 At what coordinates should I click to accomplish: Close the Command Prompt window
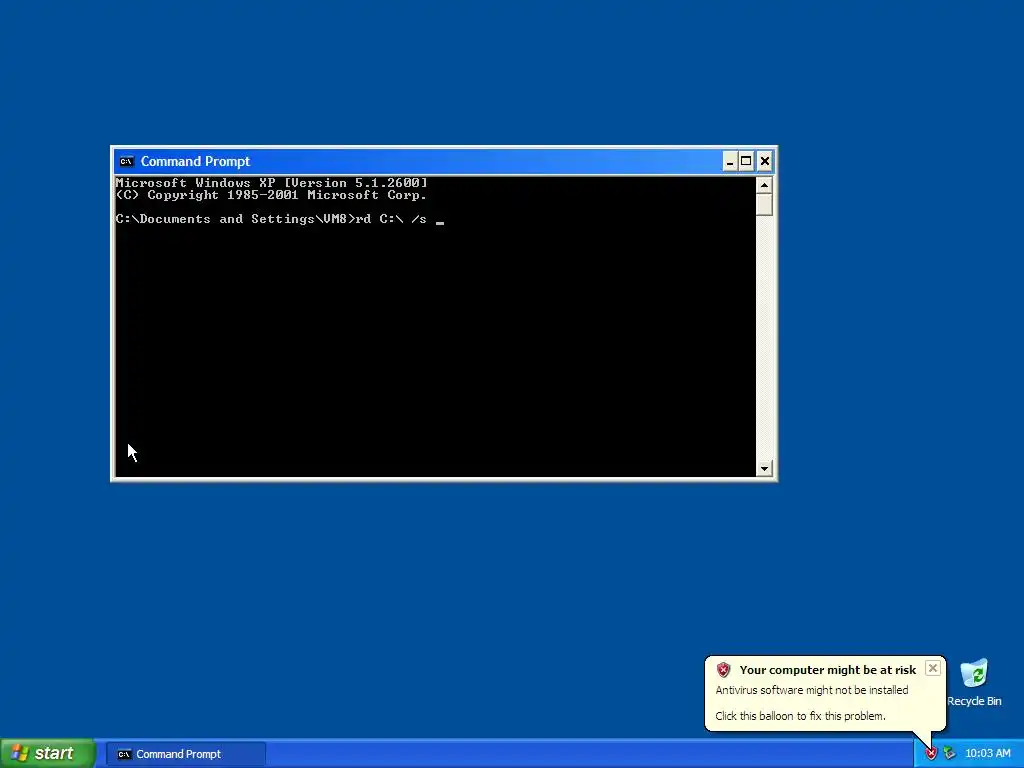765,161
